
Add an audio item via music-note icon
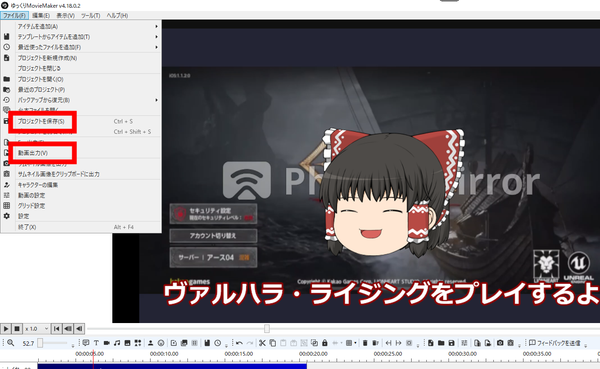[117, 343]
